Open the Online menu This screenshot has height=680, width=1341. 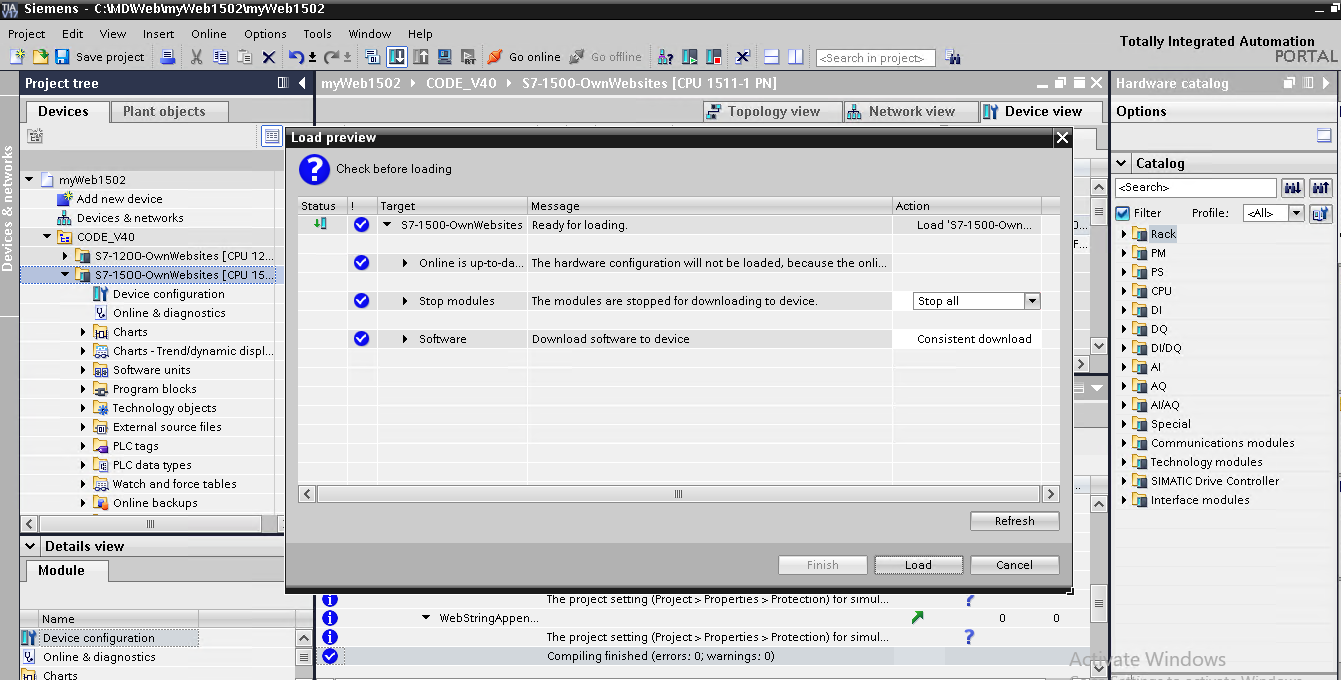(209, 34)
